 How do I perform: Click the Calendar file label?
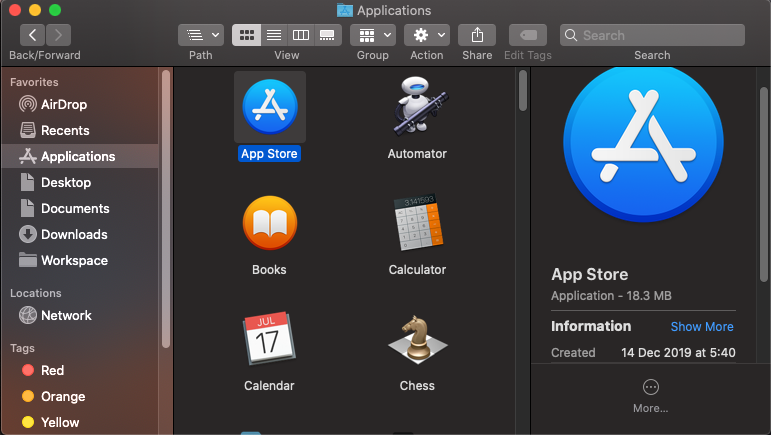point(269,385)
